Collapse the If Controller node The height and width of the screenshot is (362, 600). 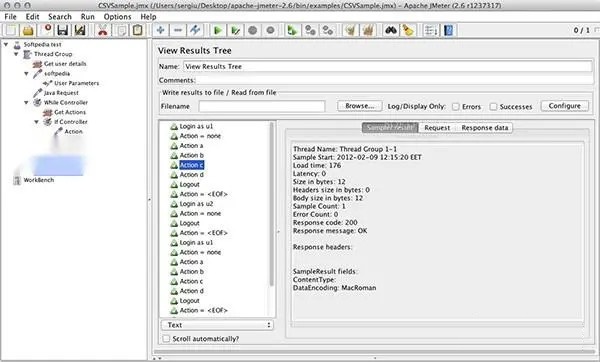tap(37, 122)
